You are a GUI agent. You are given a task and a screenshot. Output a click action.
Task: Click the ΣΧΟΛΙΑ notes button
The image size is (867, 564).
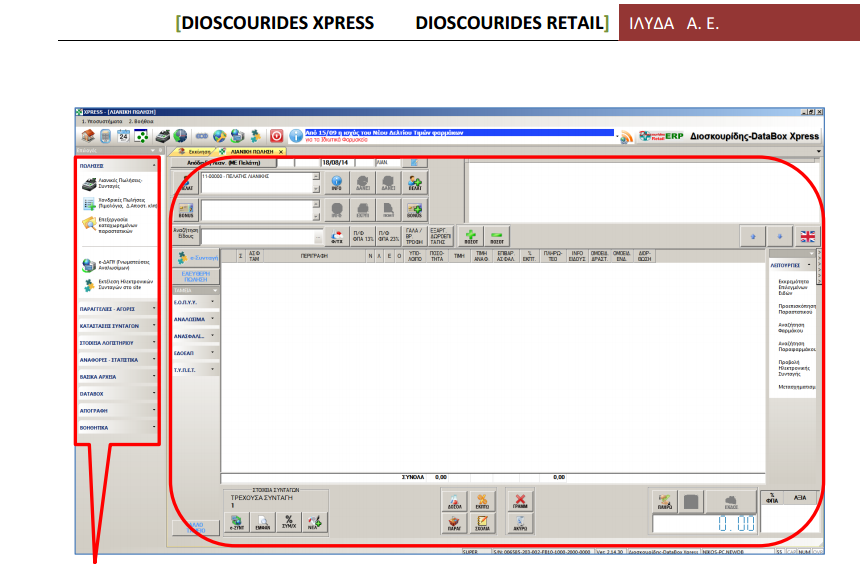click(x=482, y=523)
